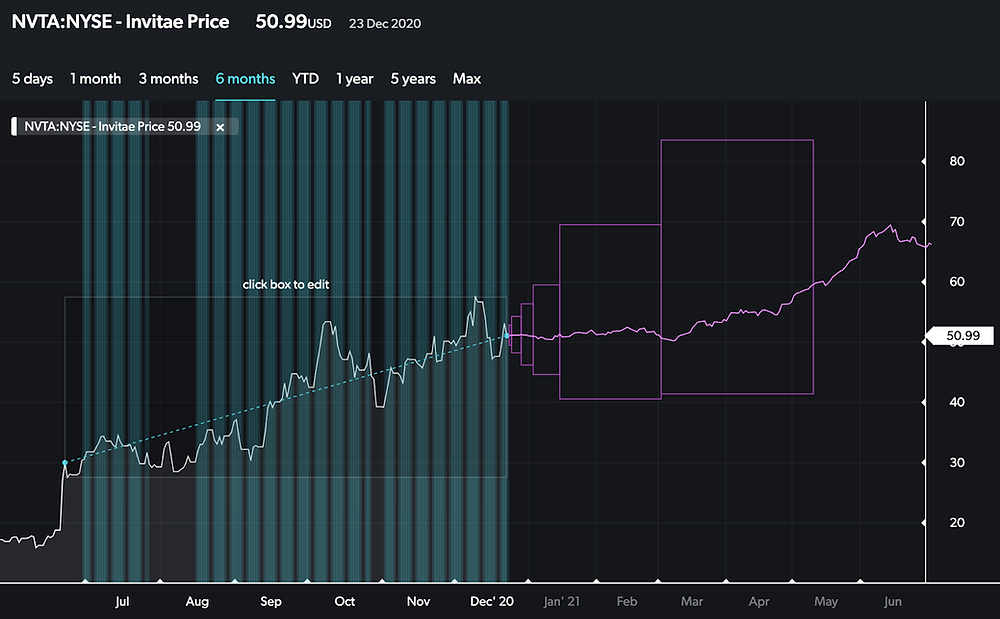Click the NVTA:NYSE - Invitae Price chart title

pos(121,22)
